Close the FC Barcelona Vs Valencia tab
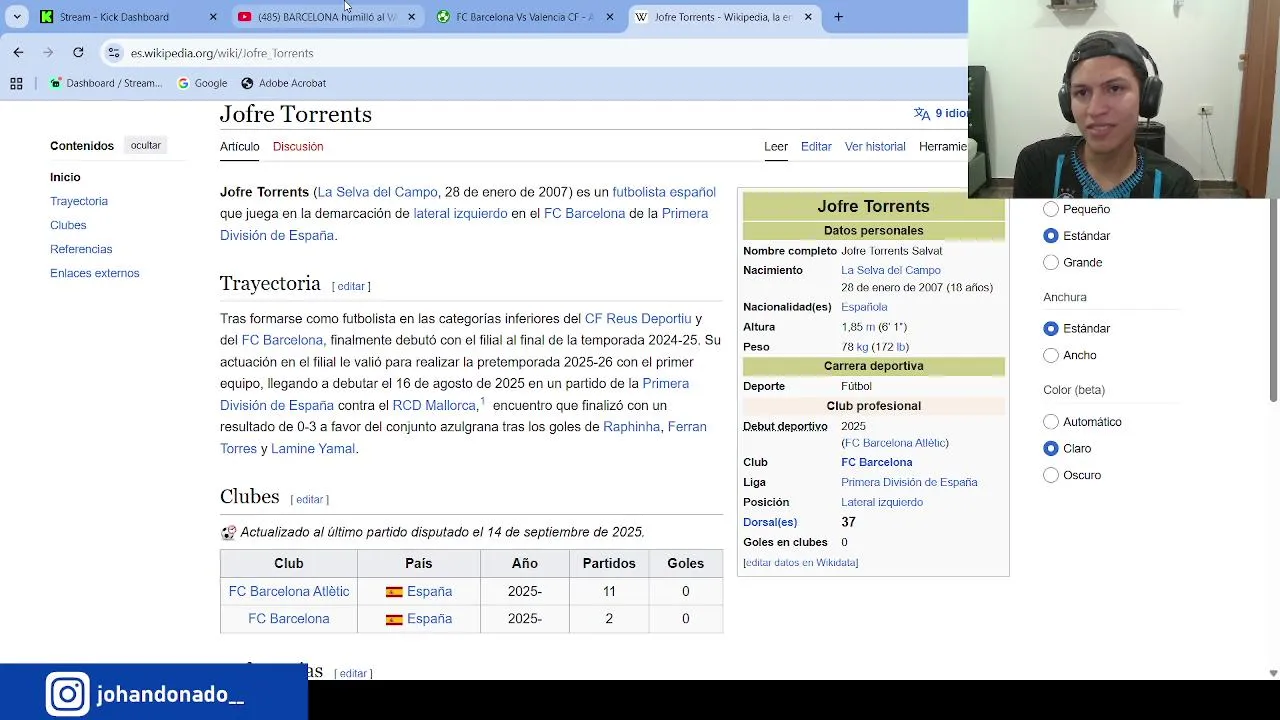Image resolution: width=1280 pixels, height=720 pixels. pos(610,17)
